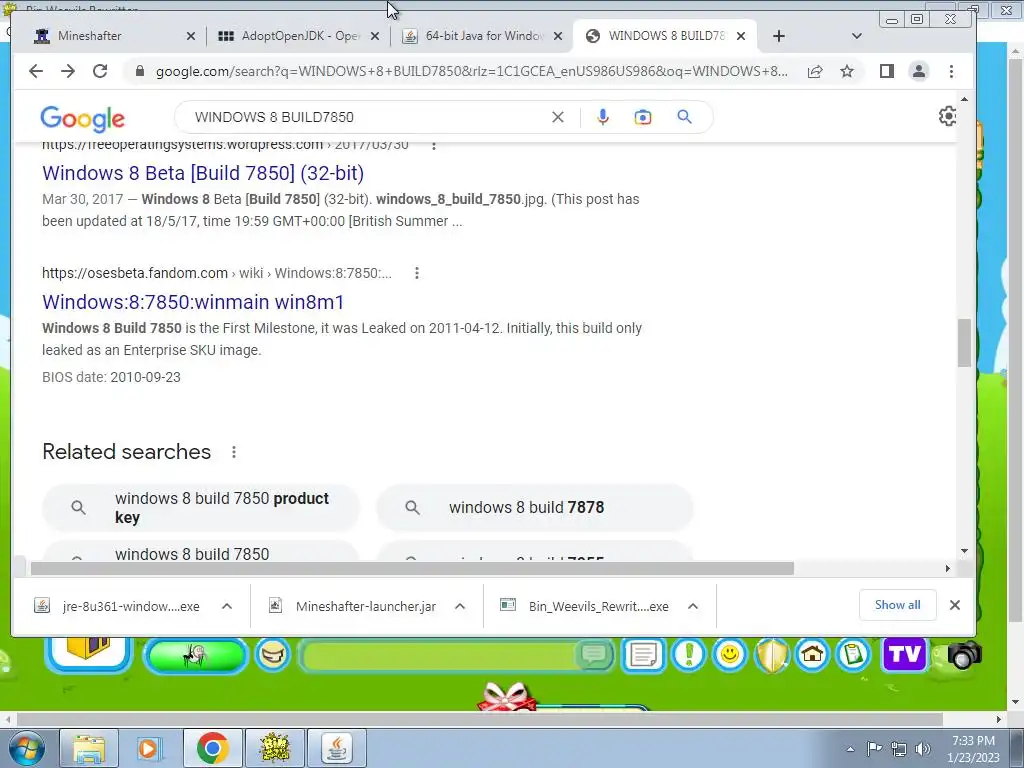
Task: Clear the Google search box
Action: 558,117
